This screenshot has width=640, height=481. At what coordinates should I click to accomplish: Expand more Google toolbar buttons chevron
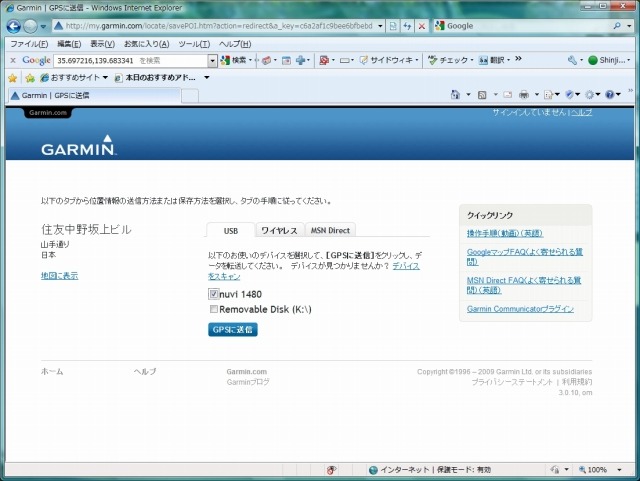pyautogui.click(x=518, y=59)
